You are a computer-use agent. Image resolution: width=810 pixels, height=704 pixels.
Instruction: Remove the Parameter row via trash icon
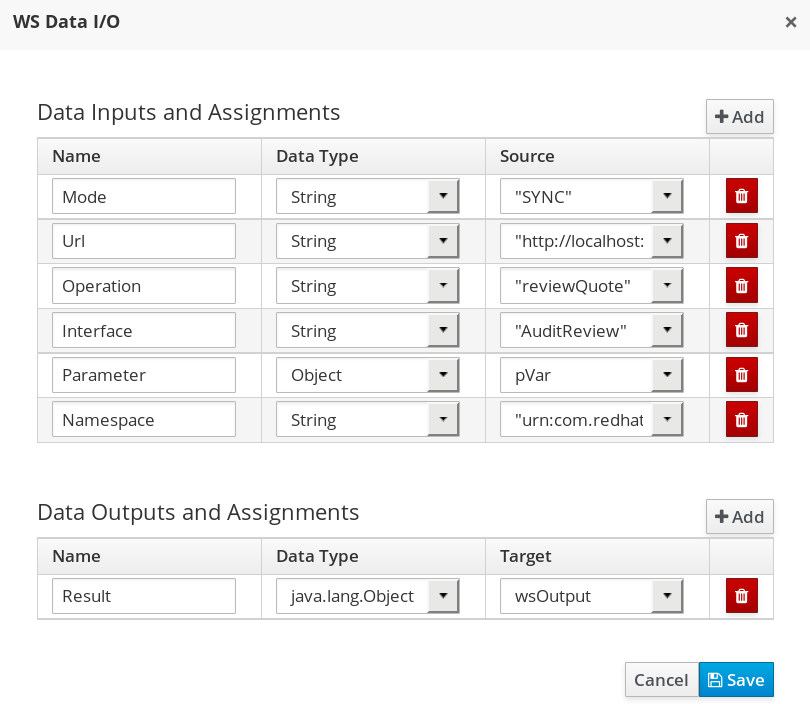(x=741, y=374)
